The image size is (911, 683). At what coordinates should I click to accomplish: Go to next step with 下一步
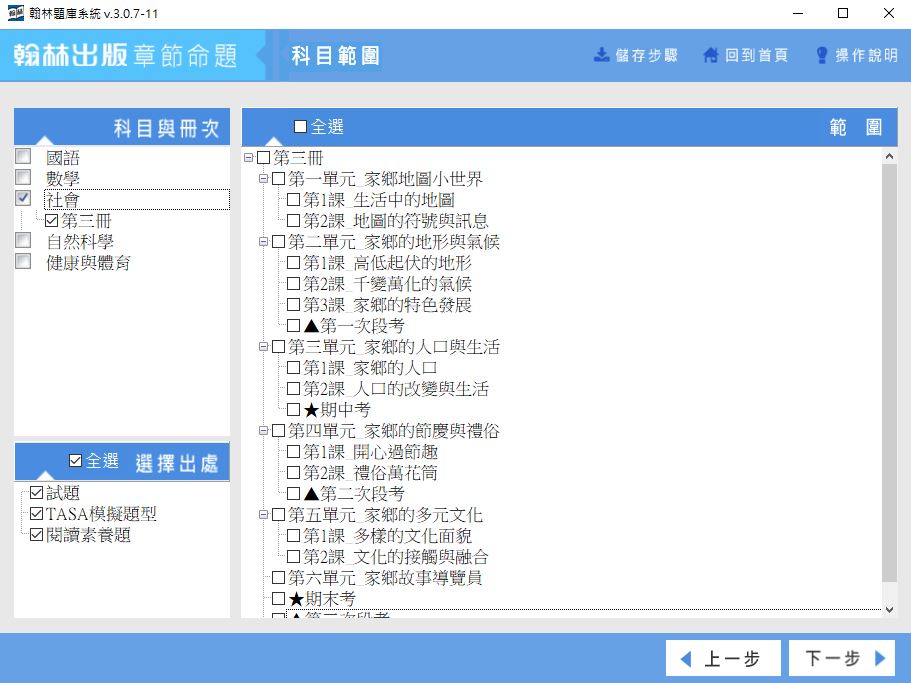pos(841,659)
